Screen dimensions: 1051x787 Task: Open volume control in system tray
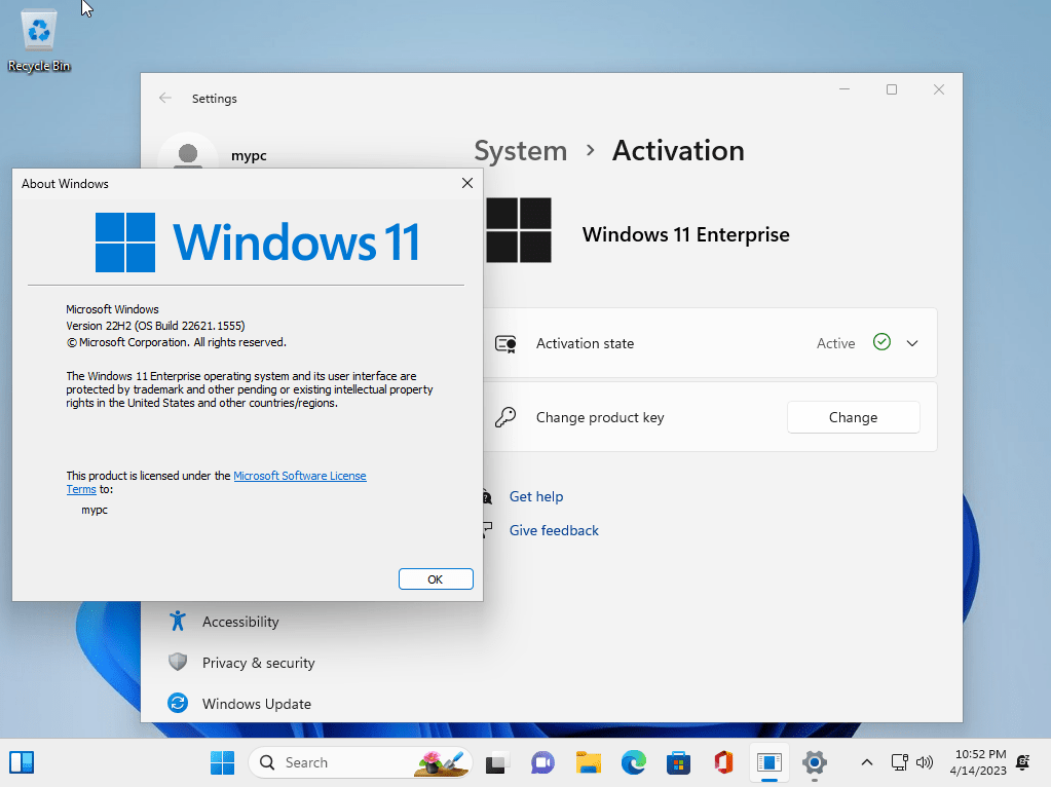tap(924, 763)
